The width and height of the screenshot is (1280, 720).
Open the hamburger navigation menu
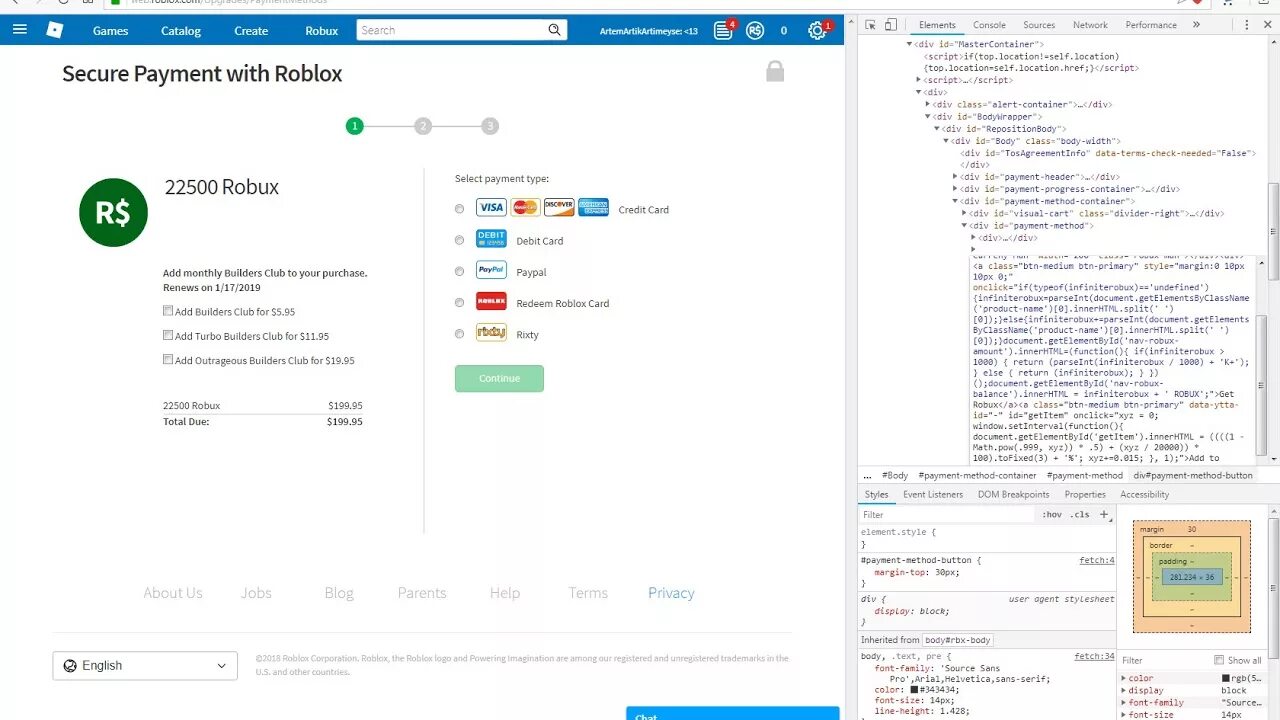click(20, 30)
